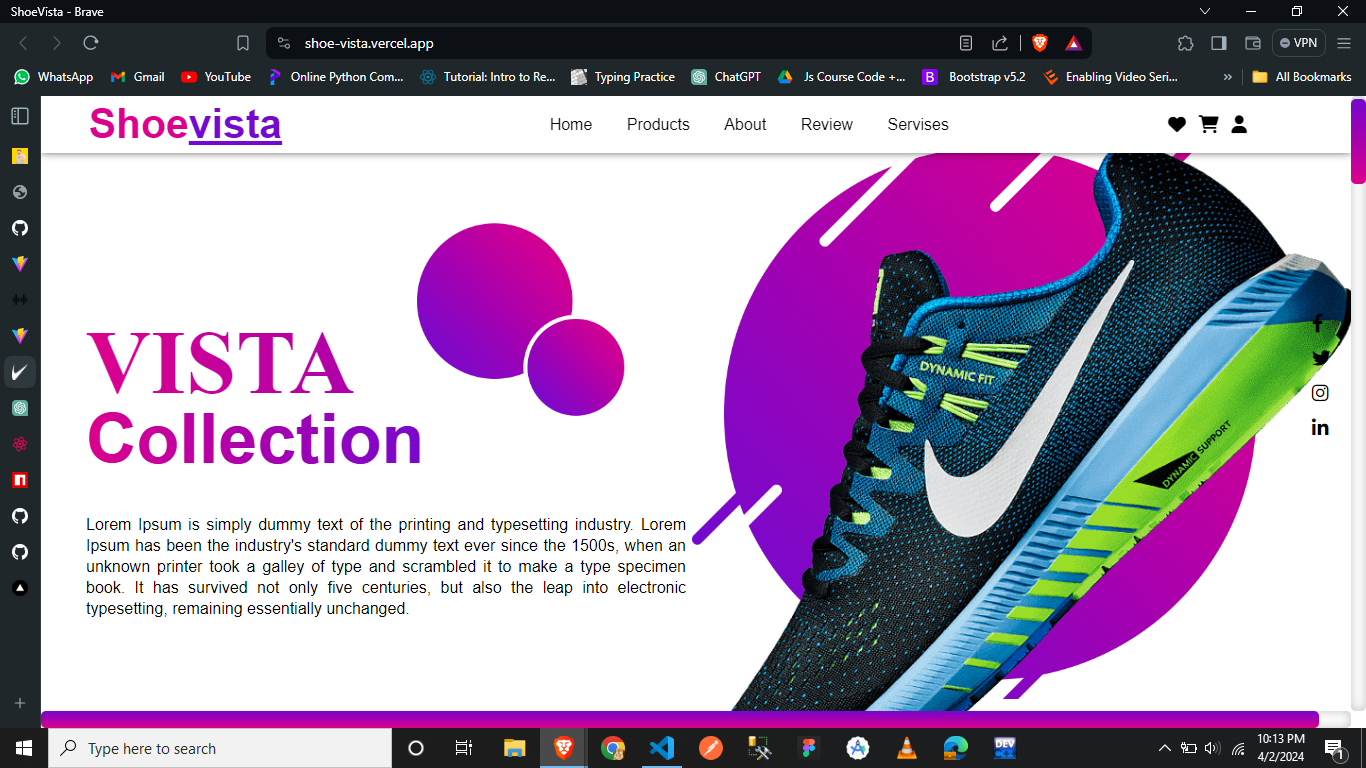Go forward to next page
1366x768 pixels.
coord(57,43)
